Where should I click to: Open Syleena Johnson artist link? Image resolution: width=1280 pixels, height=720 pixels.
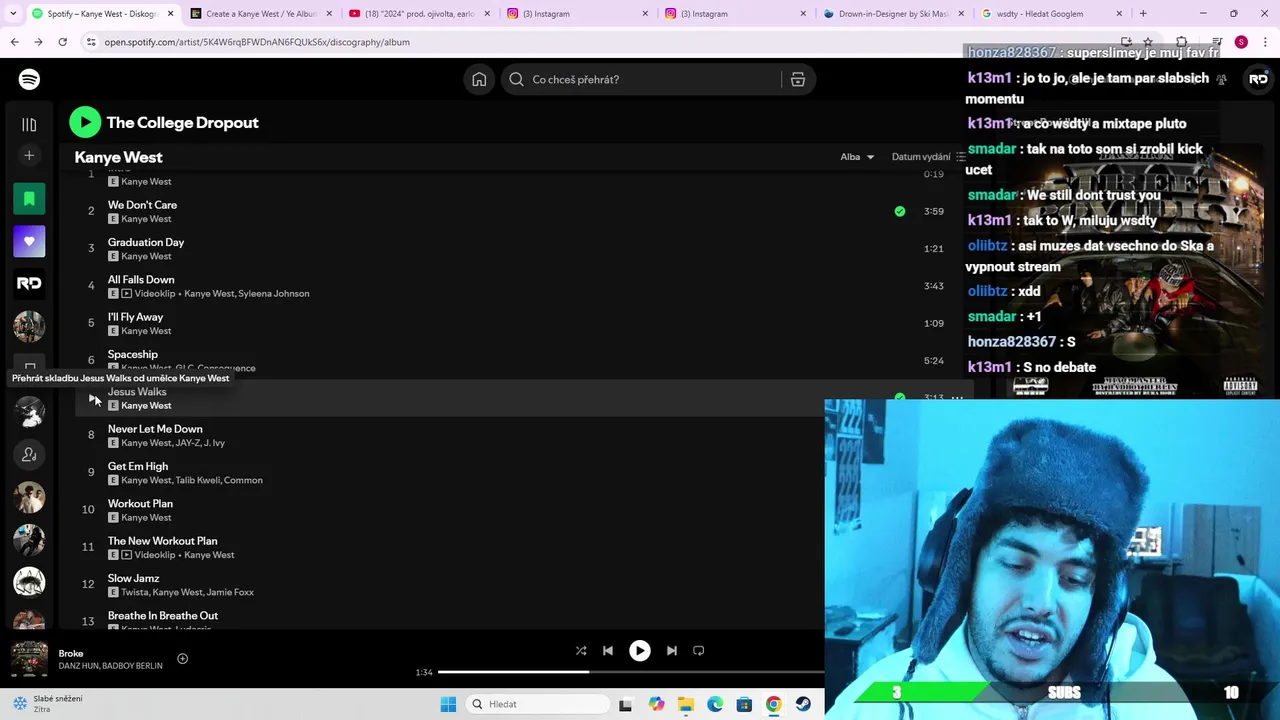[274, 293]
